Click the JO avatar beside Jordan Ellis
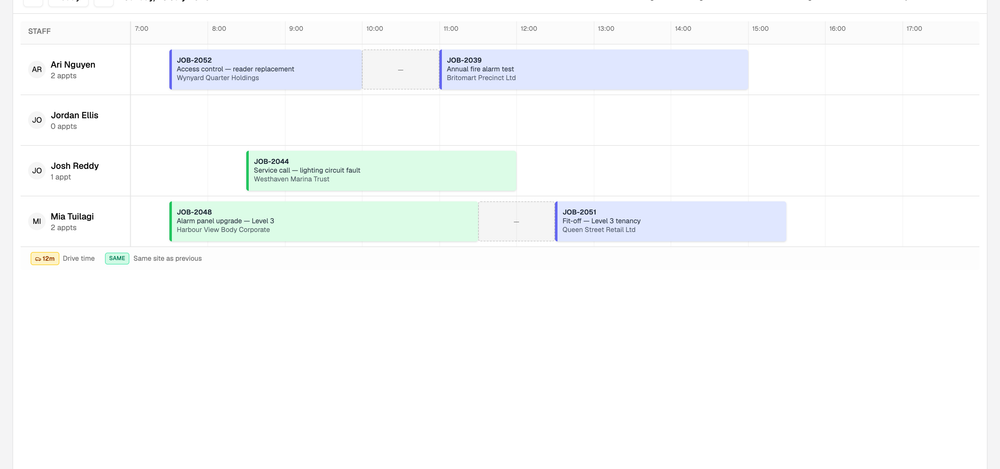Image resolution: width=1000 pixels, height=469 pixels. [37, 120]
